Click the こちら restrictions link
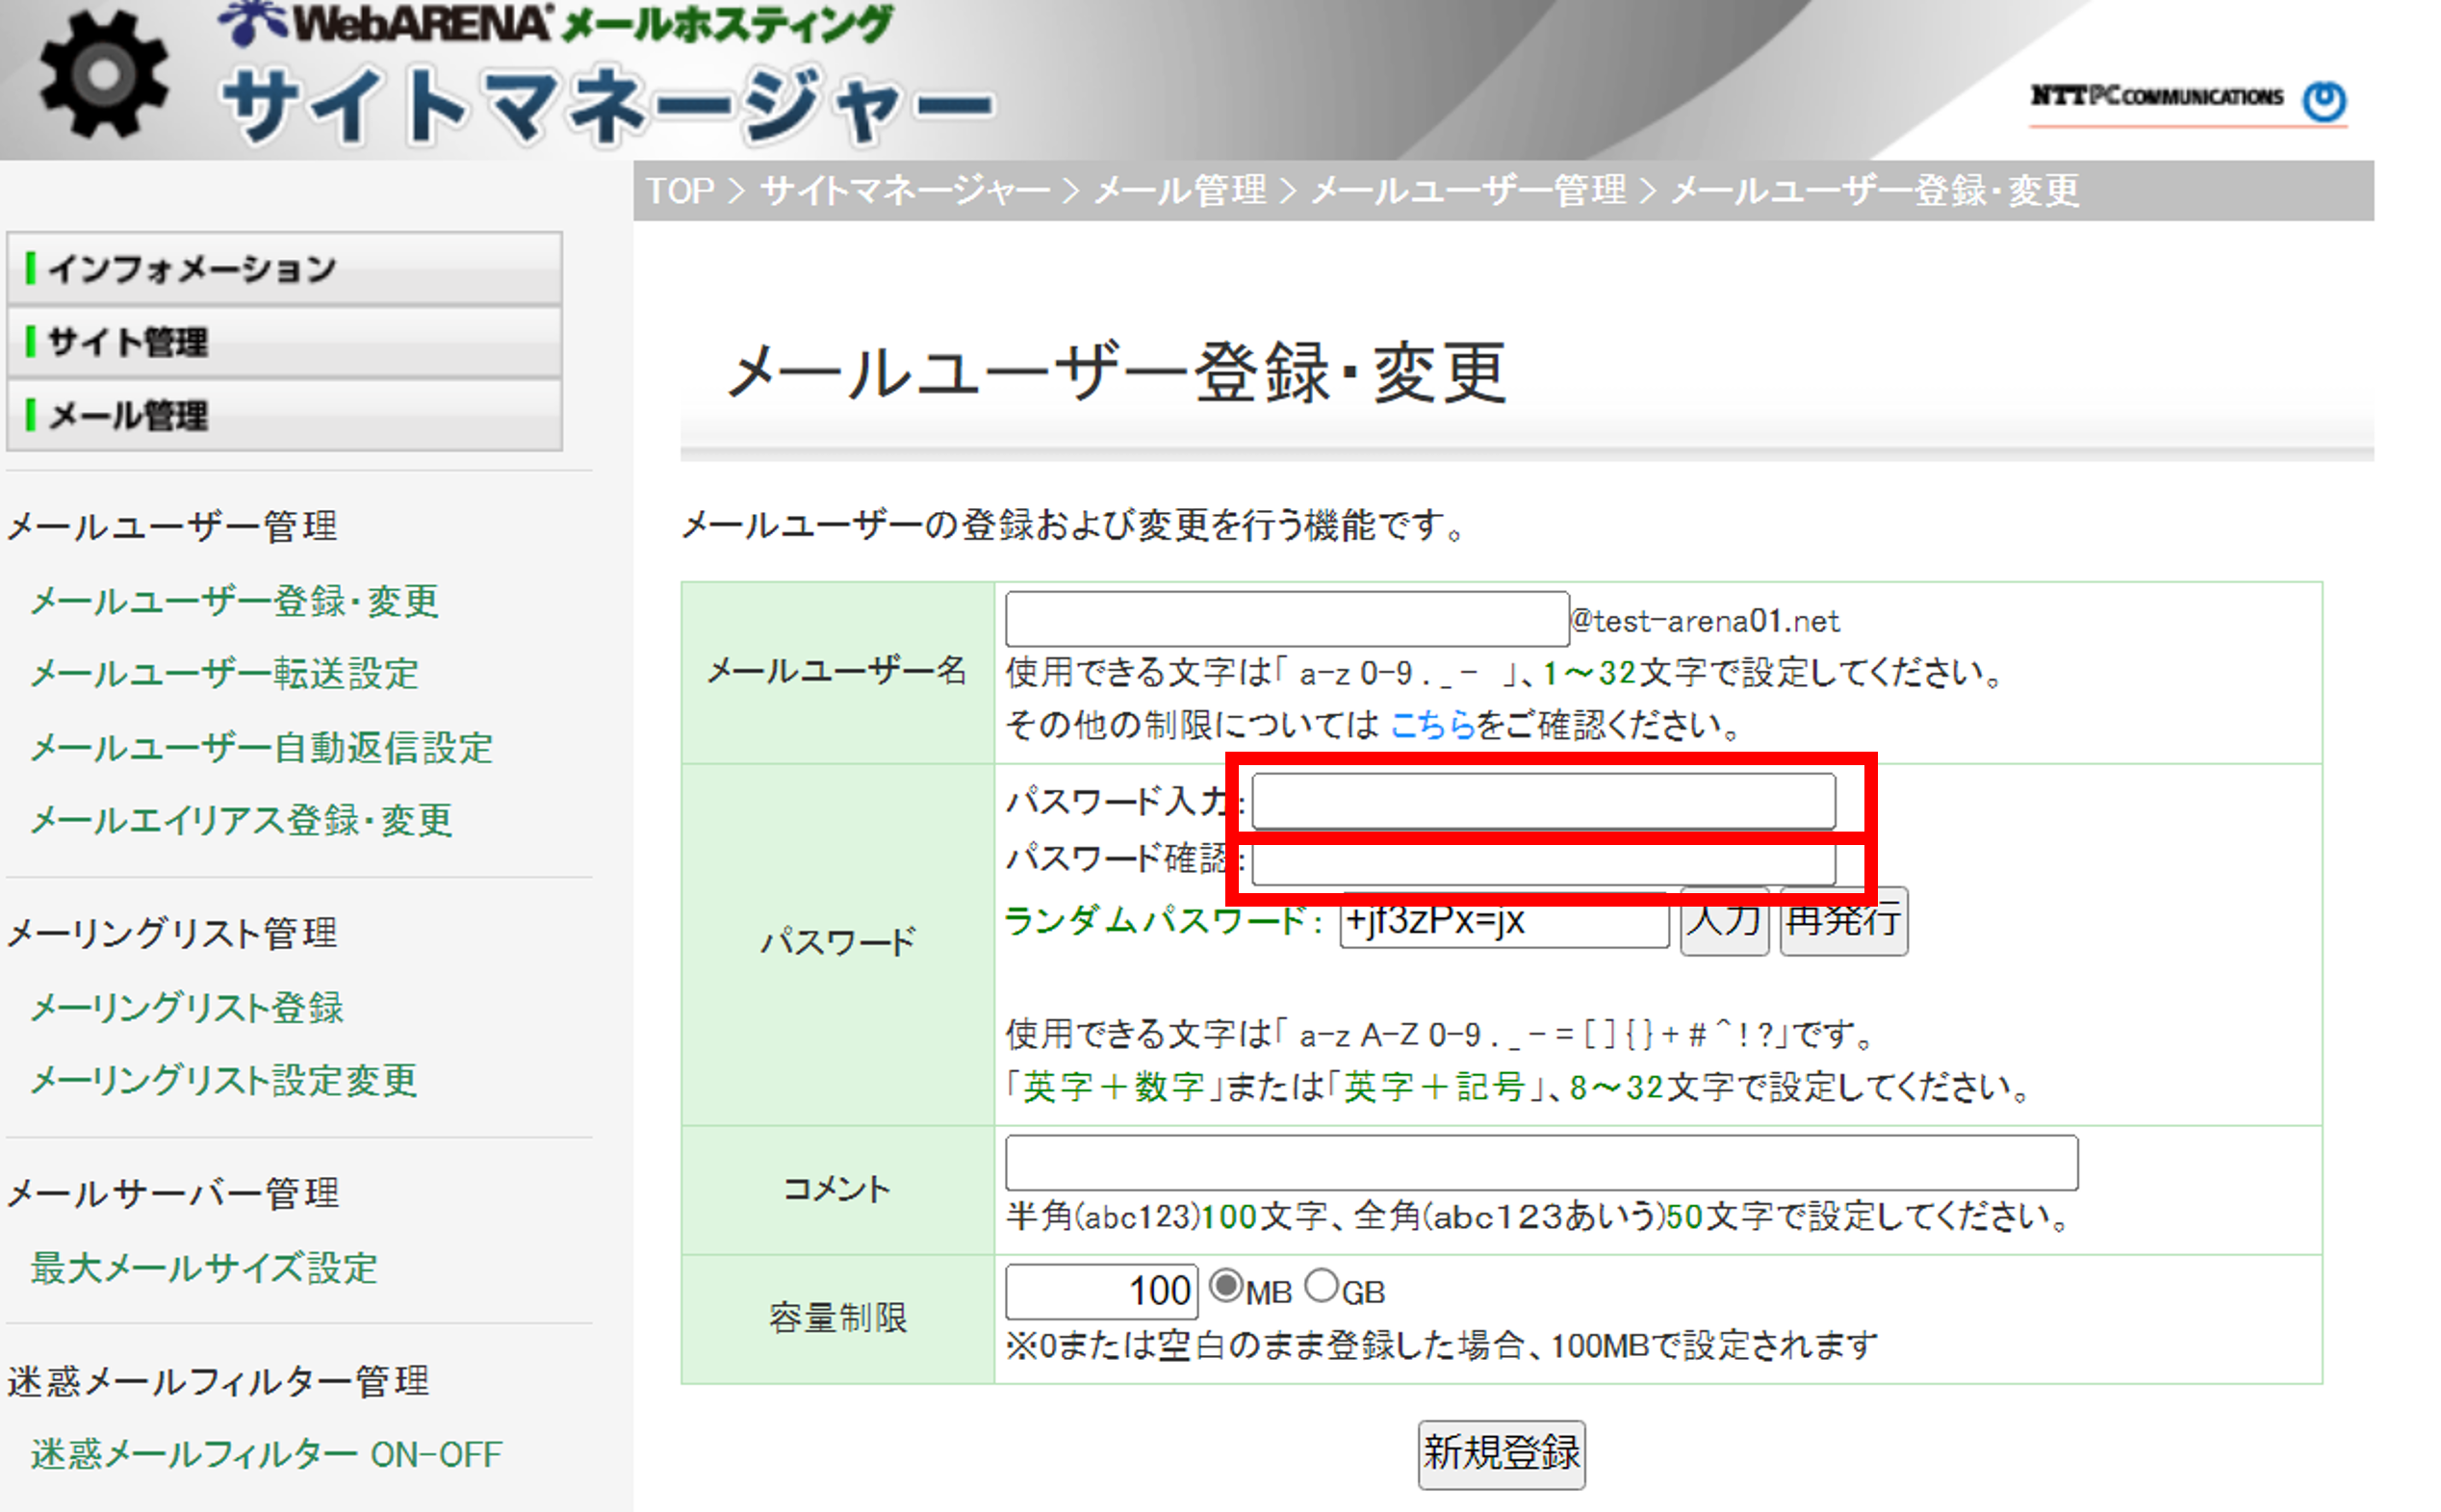Screen dimensions: 2441x1512 point(1431,724)
